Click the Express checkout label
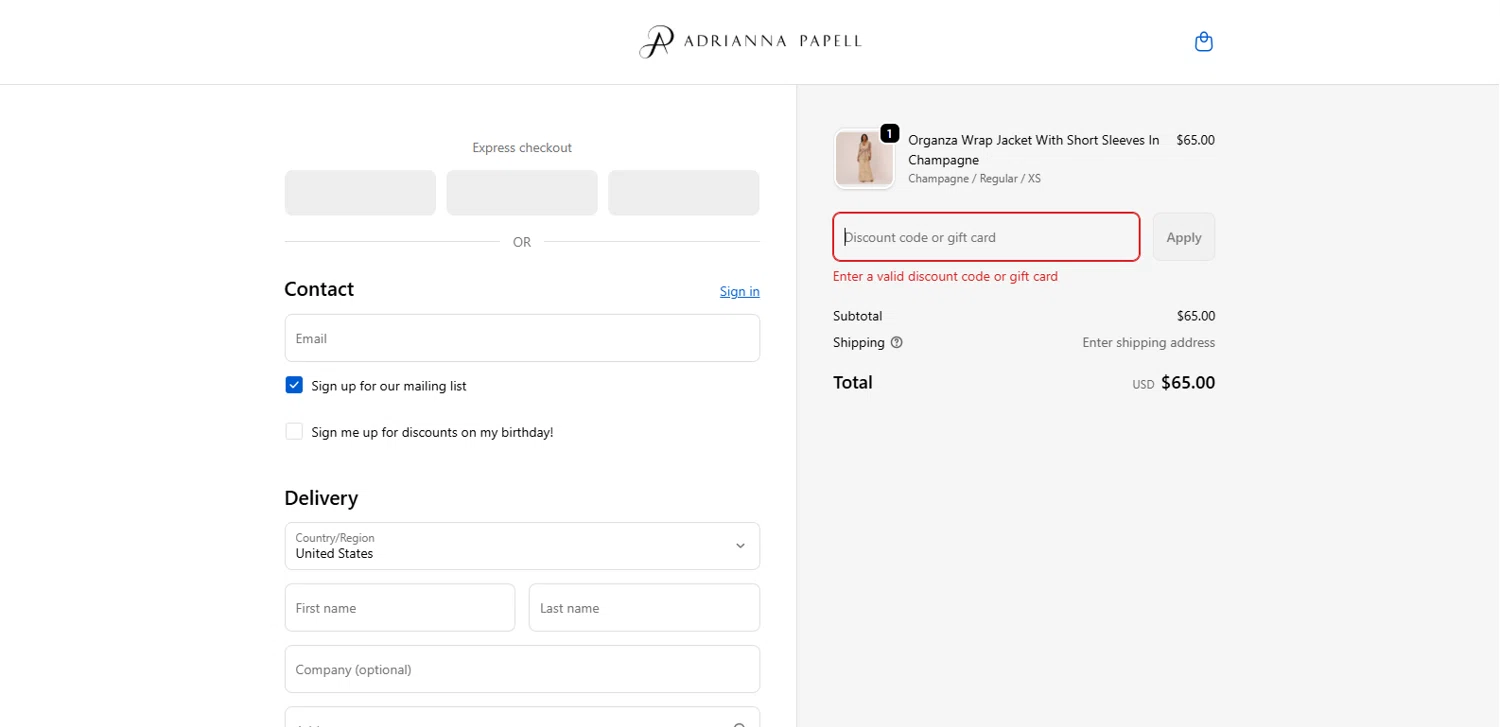Viewport: 1500px width, 727px height. 522,148
